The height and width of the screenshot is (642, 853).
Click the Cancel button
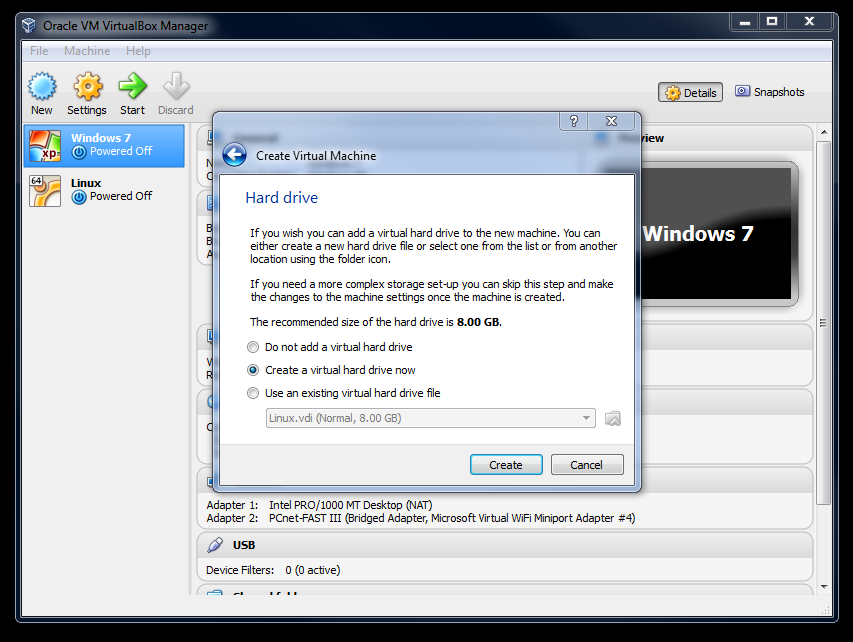click(587, 465)
